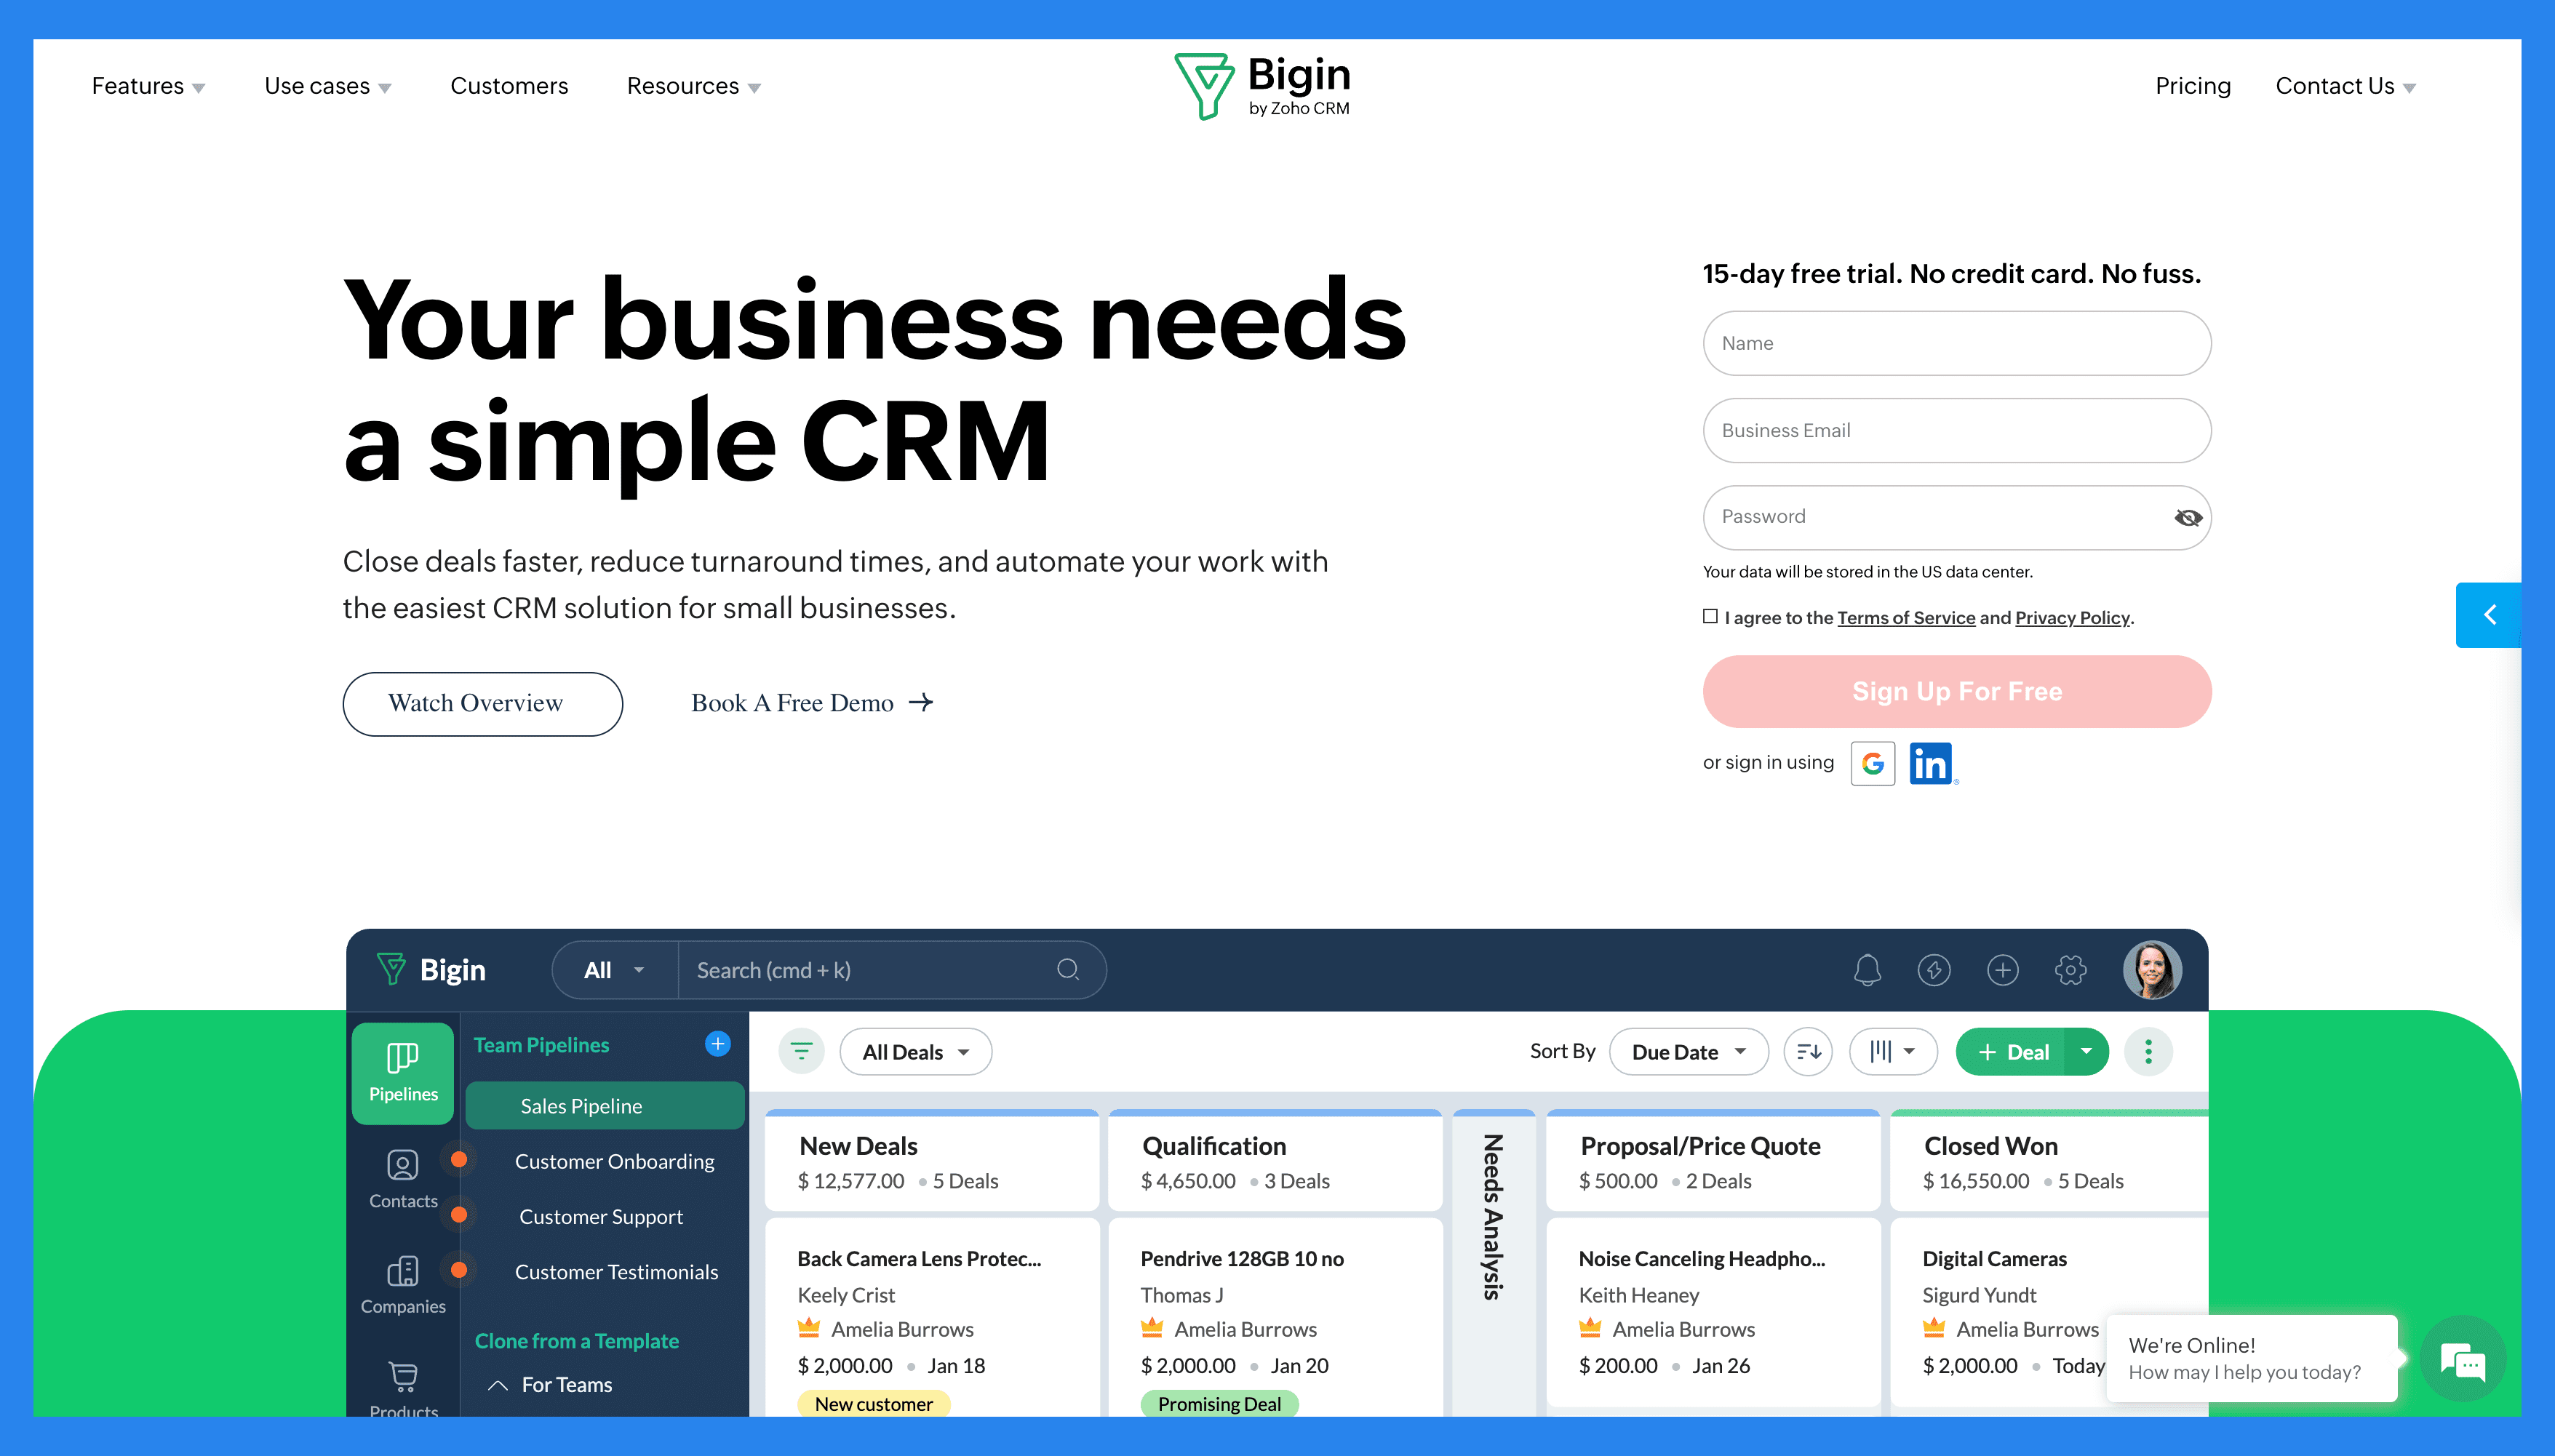The image size is (2555, 1456).
Task: Click arrow next to Book A Free Demo
Action: click(921, 703)
